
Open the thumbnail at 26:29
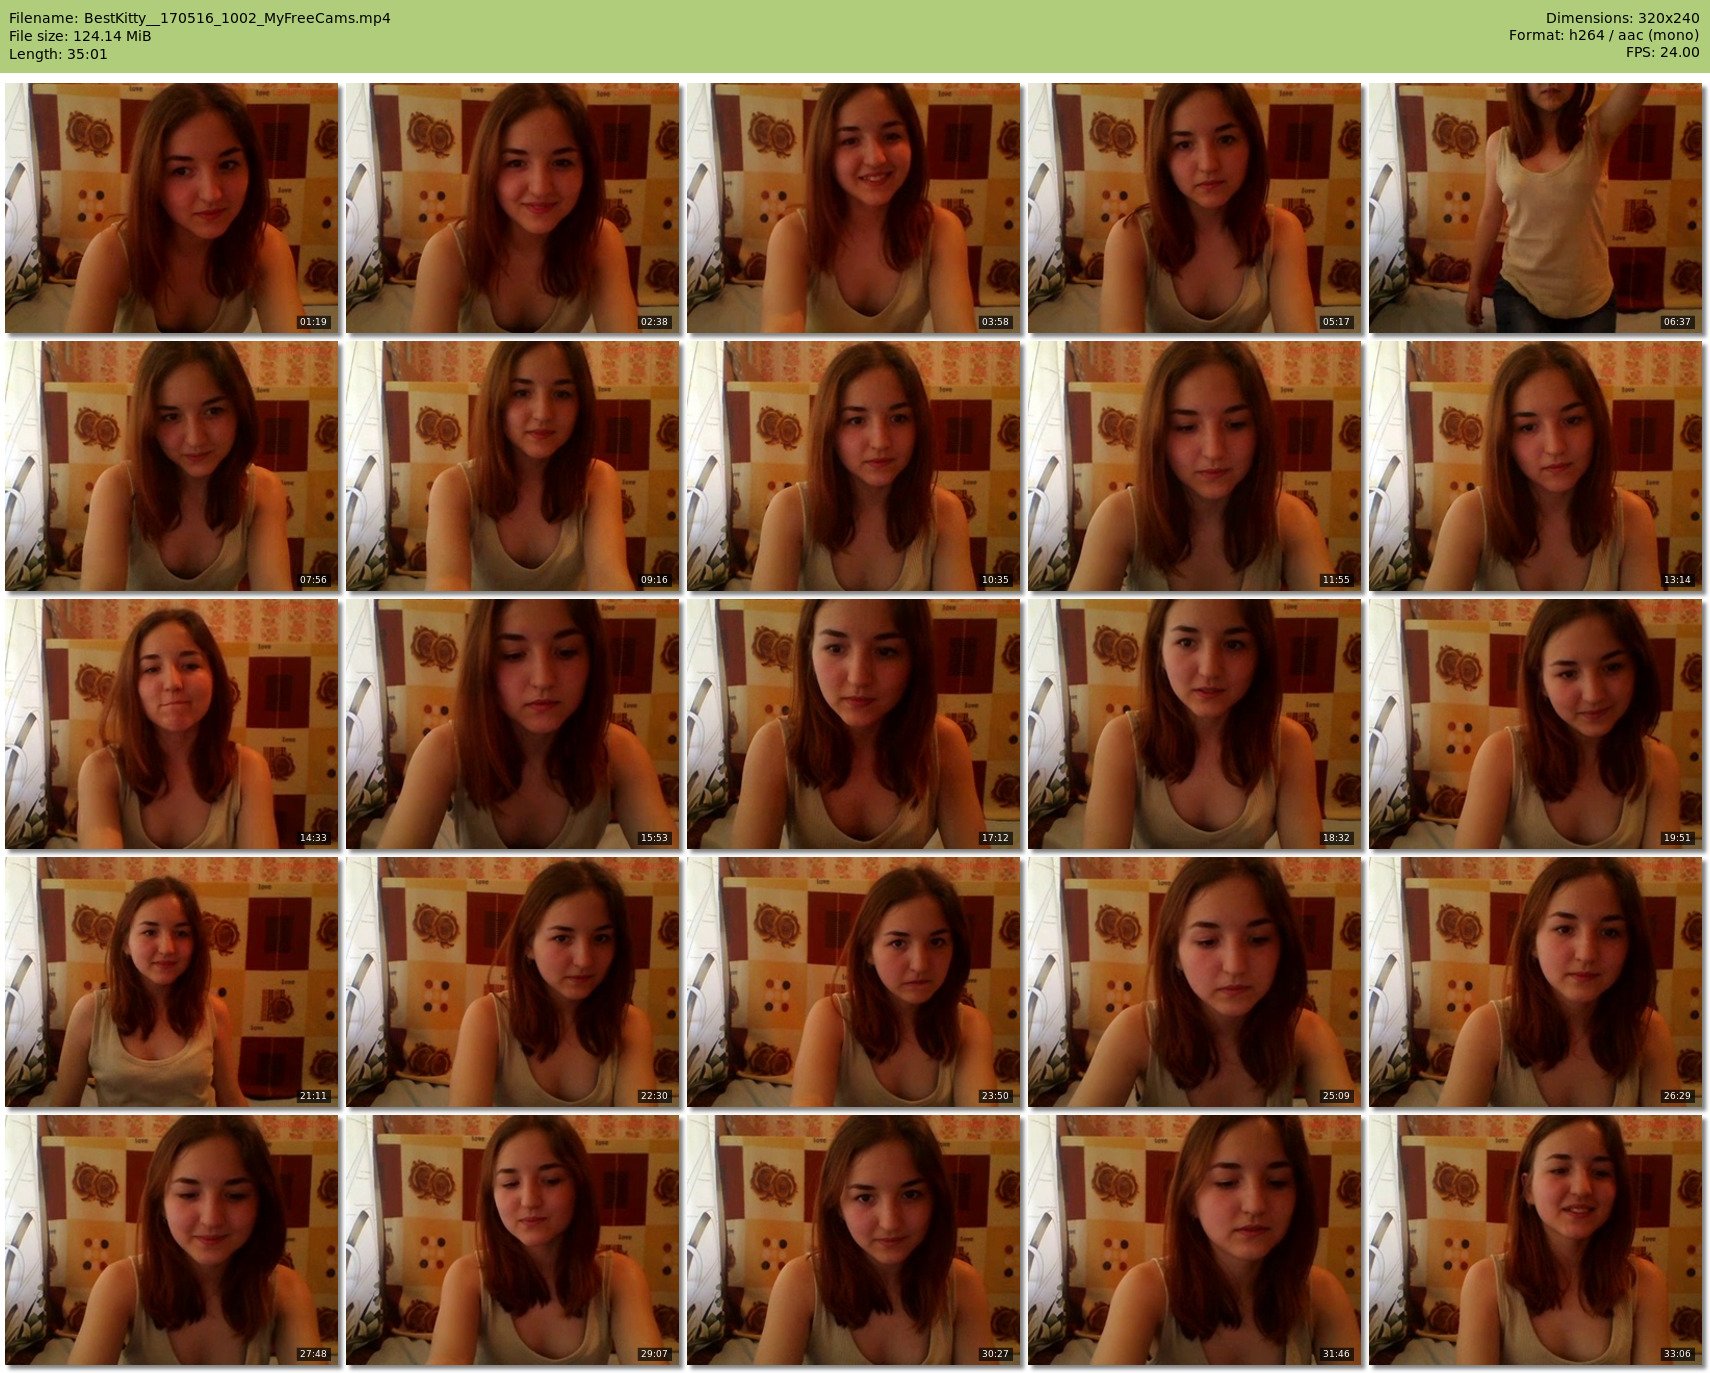coord(1535,982)
